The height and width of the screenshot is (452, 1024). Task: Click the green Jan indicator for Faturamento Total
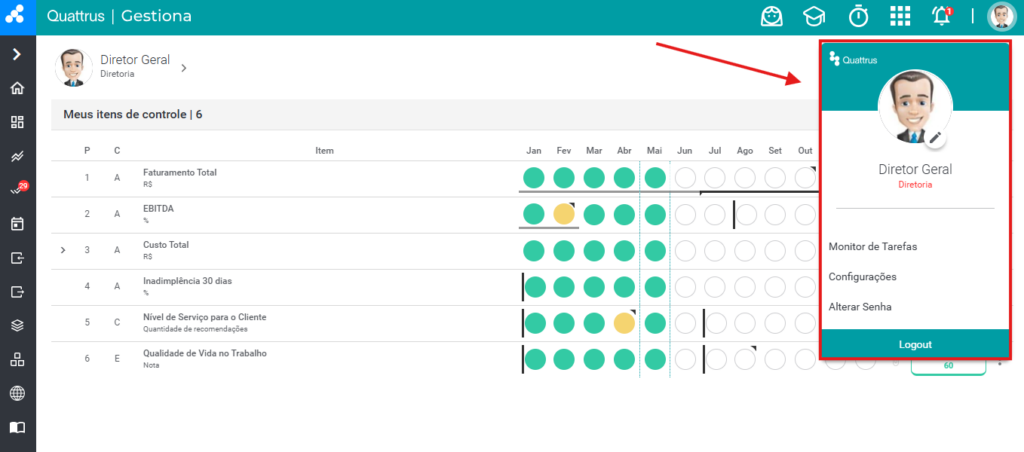tap(534, 178)
